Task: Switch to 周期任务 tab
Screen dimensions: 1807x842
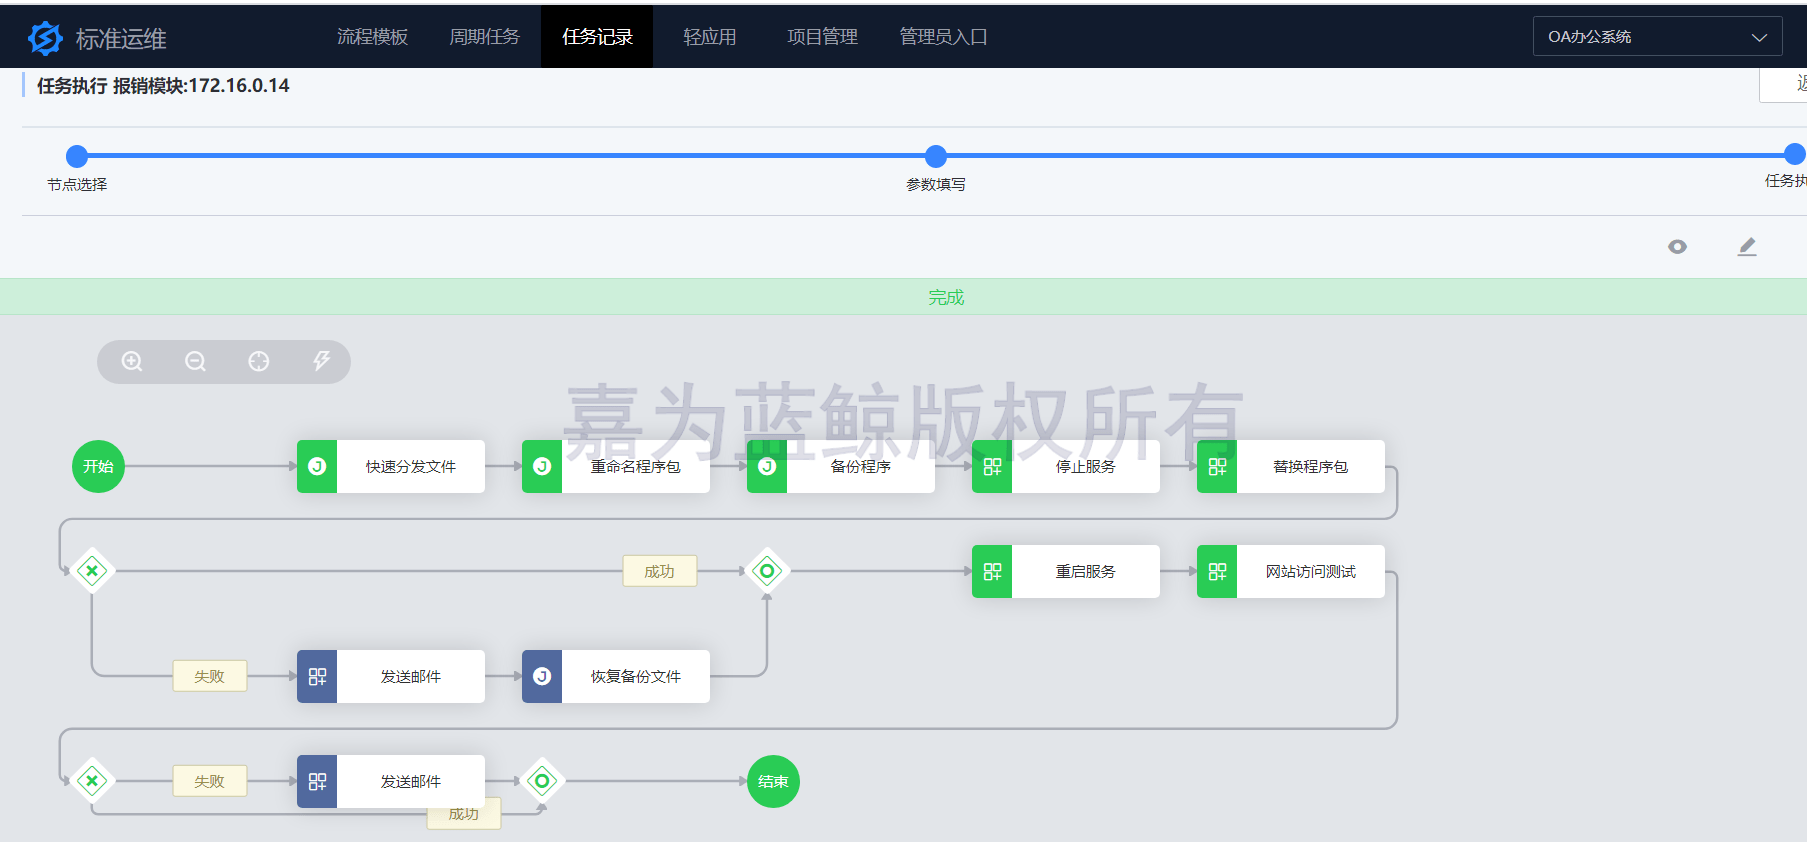Action: click(484, 37)
